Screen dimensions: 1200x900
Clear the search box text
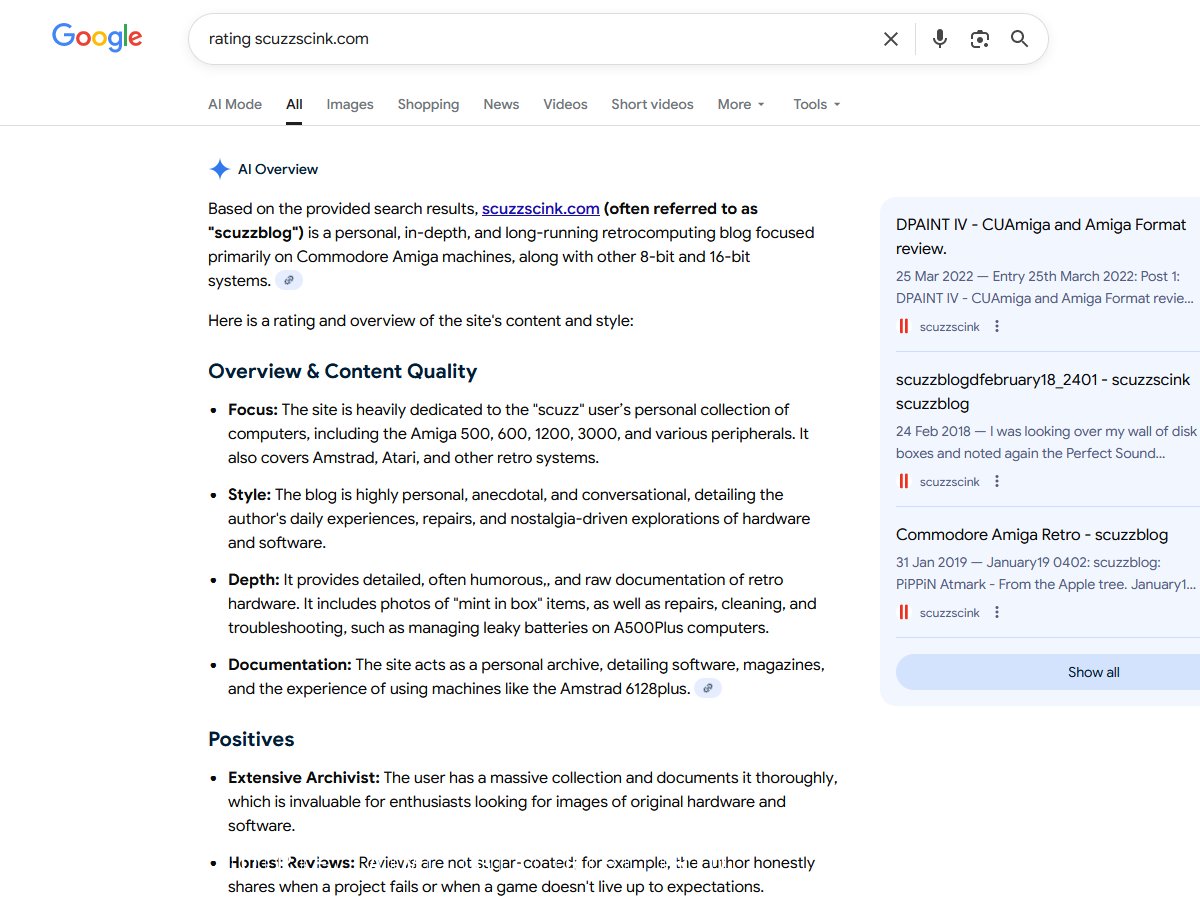pyautogui.click(x=890, y=39)
